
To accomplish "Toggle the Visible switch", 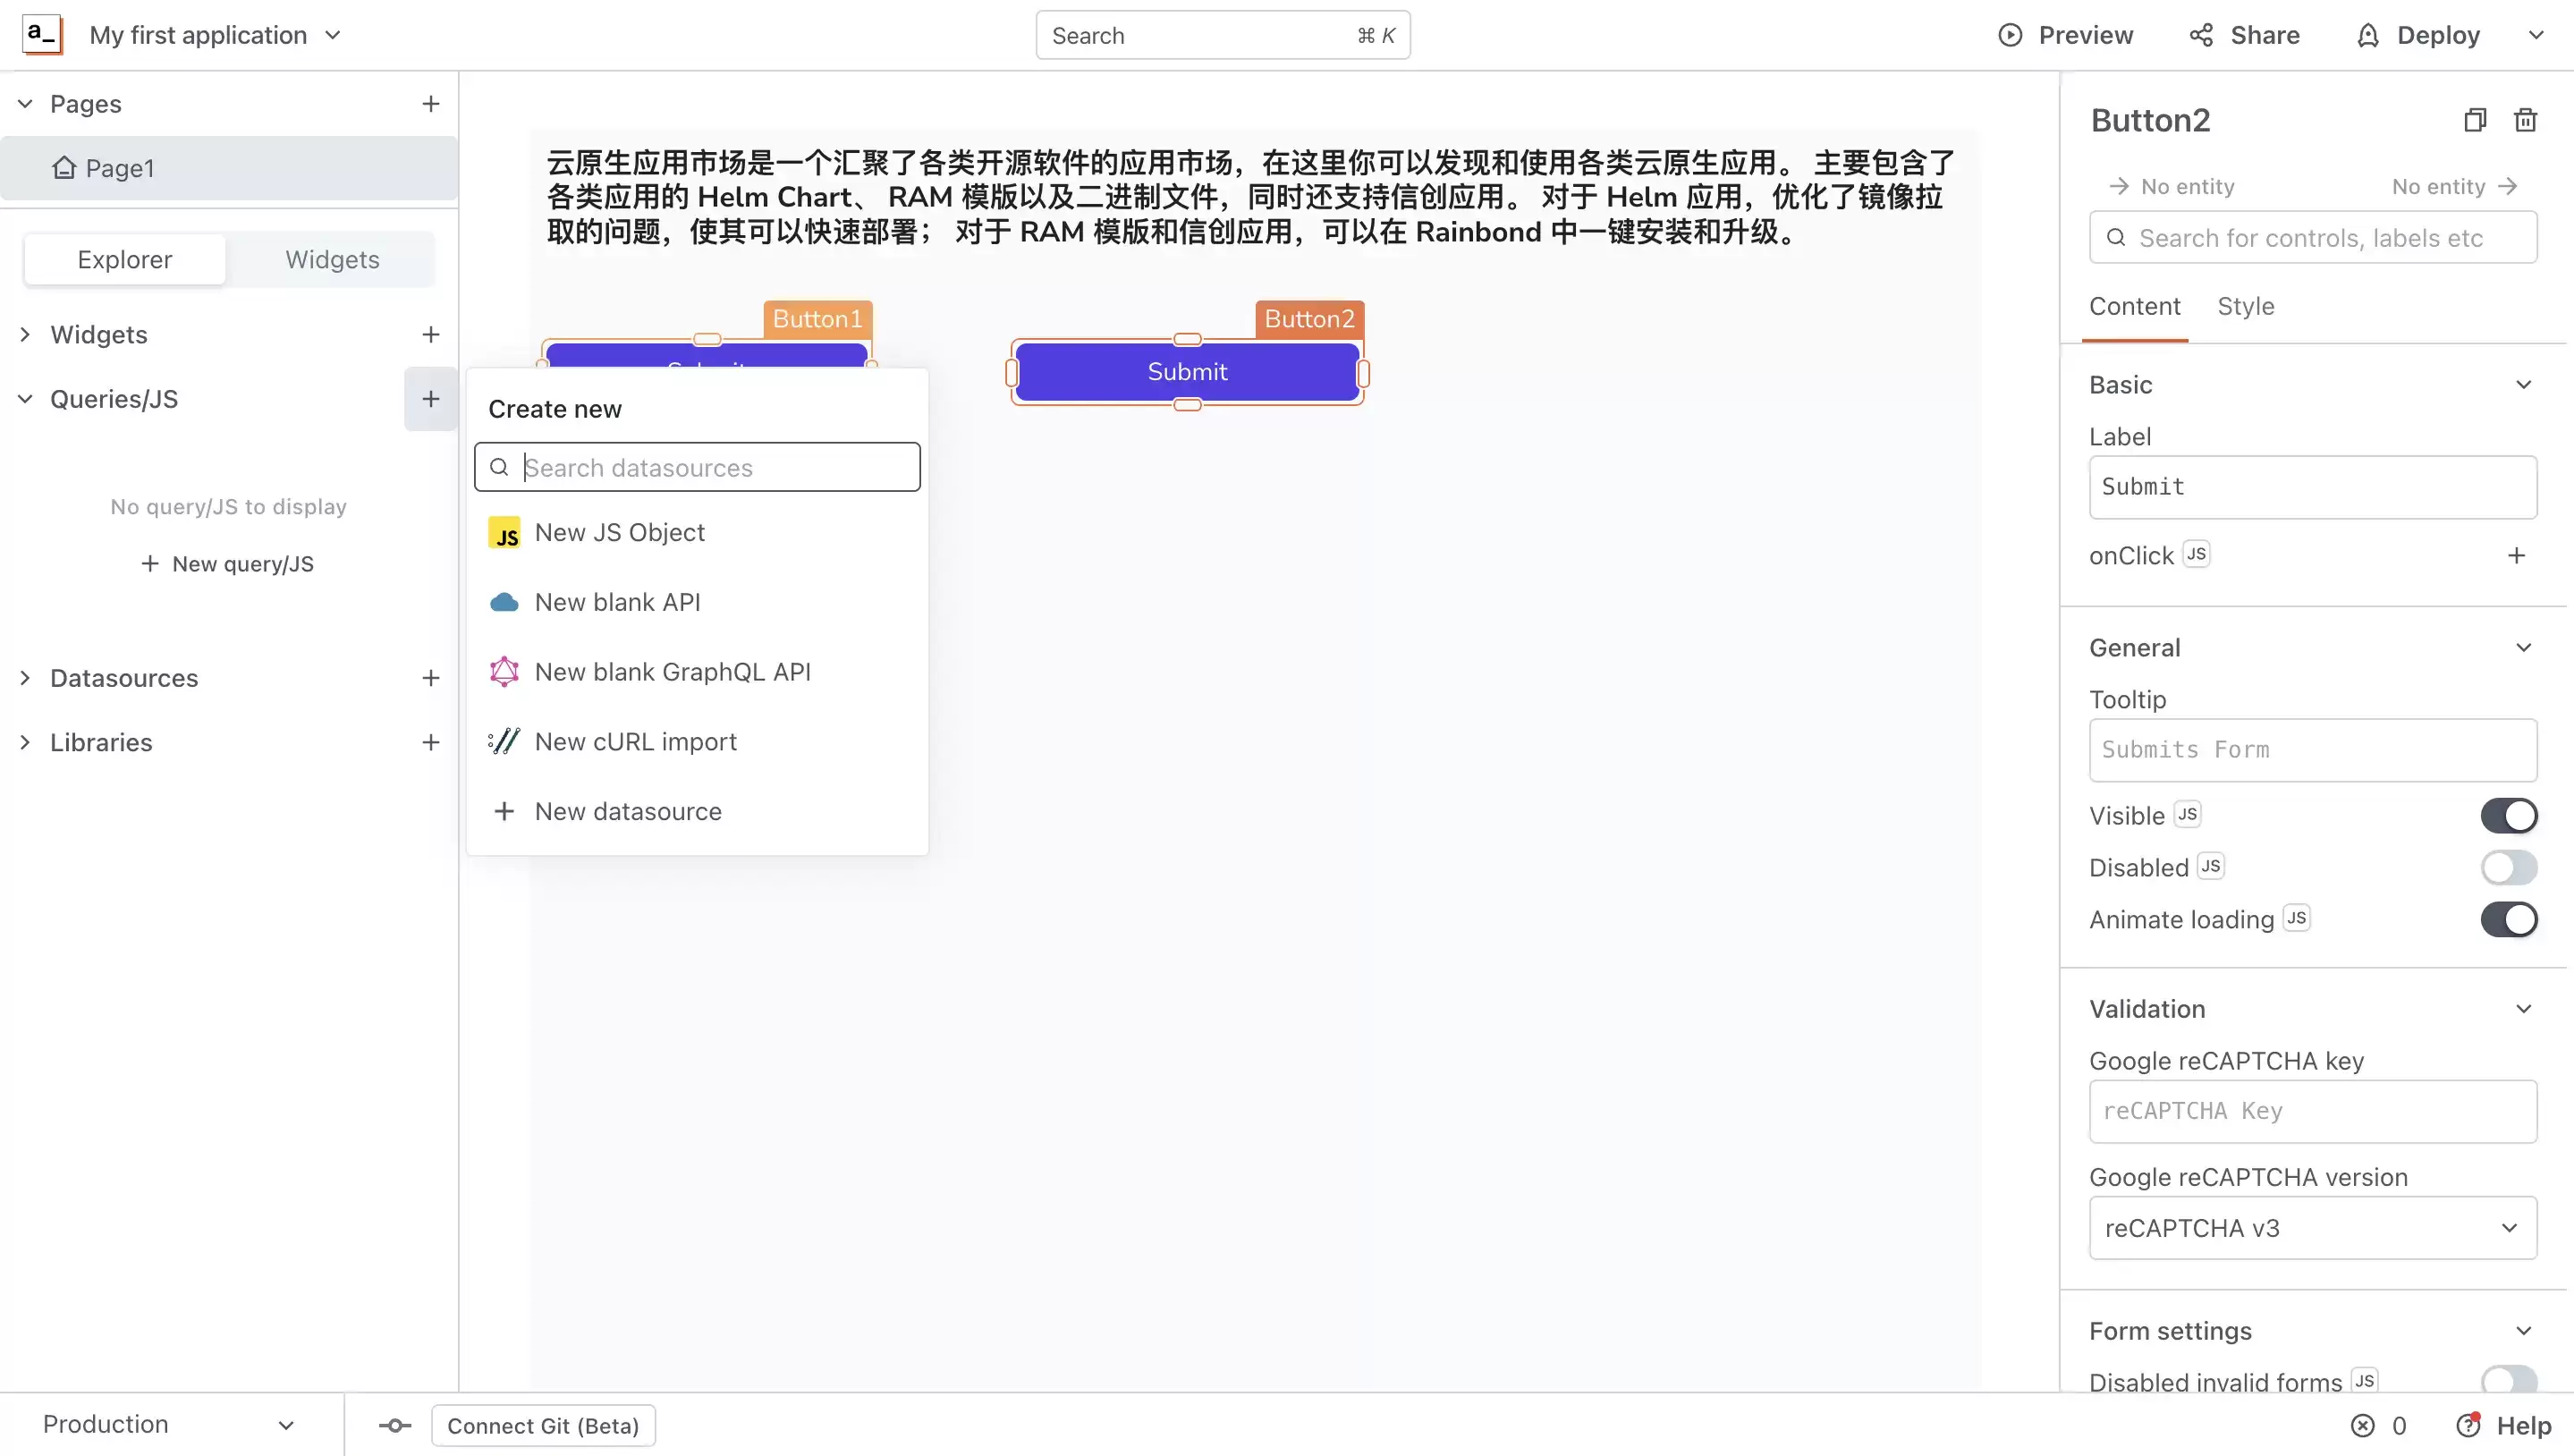I will click(x=2508, y=816).
